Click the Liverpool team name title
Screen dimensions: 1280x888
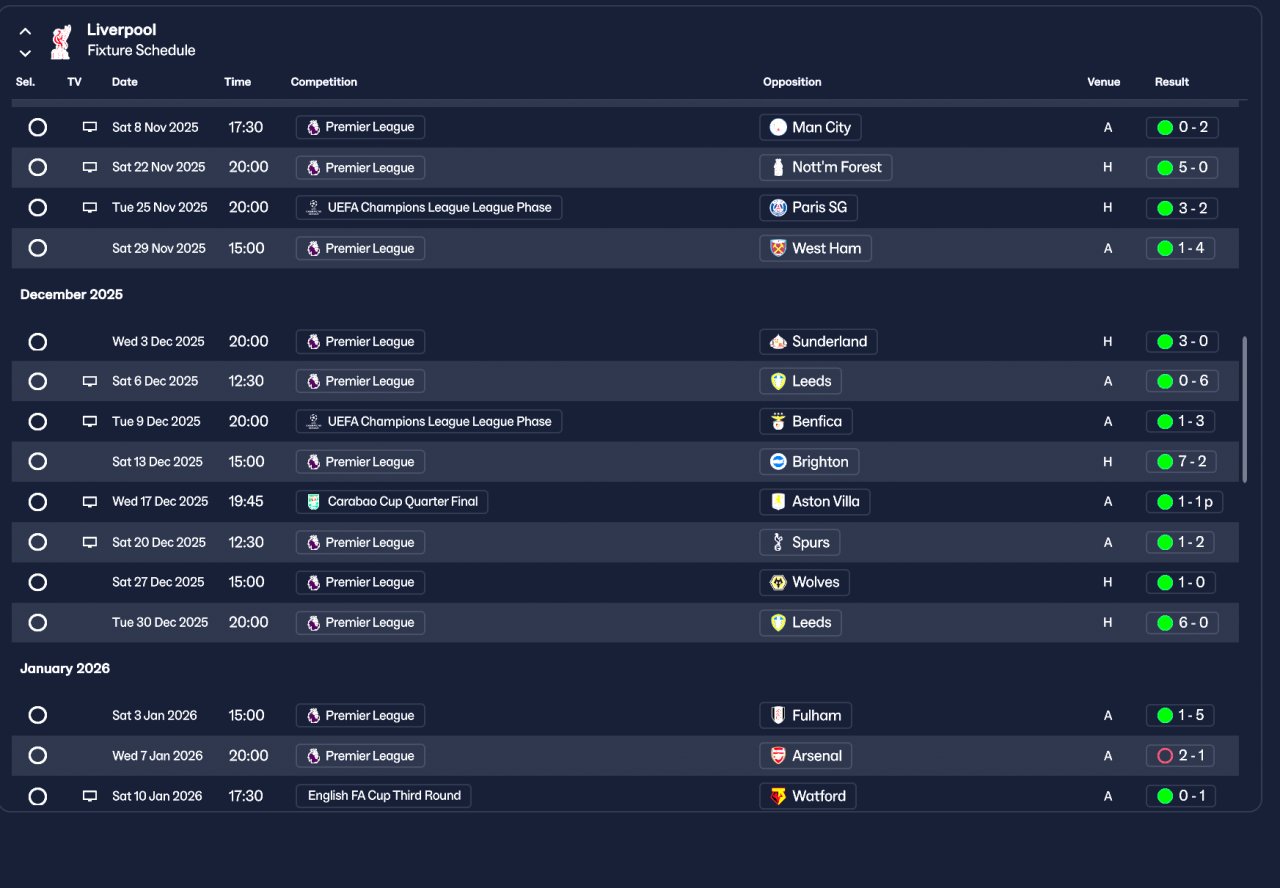tap(121, 30)
